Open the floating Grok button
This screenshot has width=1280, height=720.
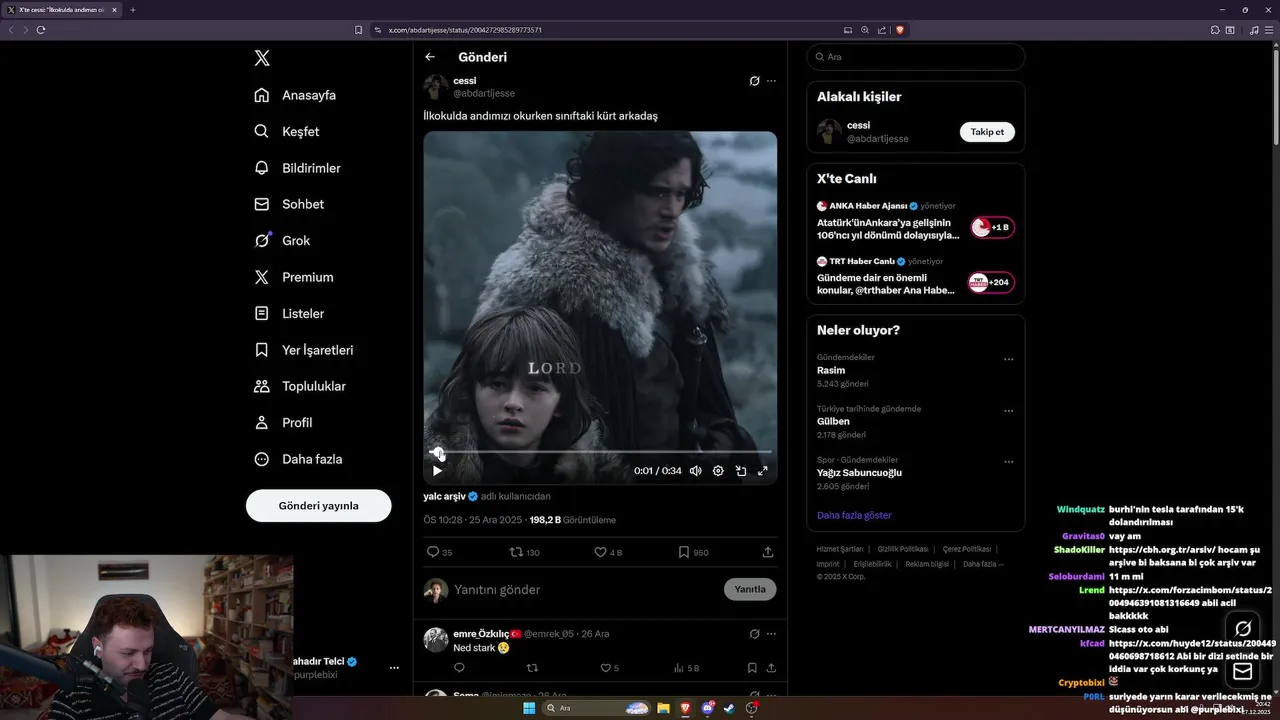click(x=1243, y=629)
